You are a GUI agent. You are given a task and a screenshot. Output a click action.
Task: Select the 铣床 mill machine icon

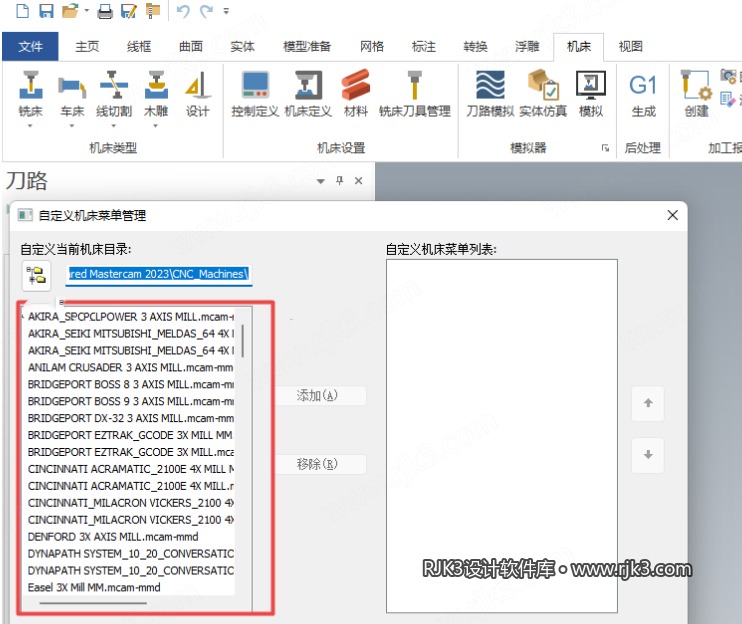pyautogui.click(x=31, y=94)
